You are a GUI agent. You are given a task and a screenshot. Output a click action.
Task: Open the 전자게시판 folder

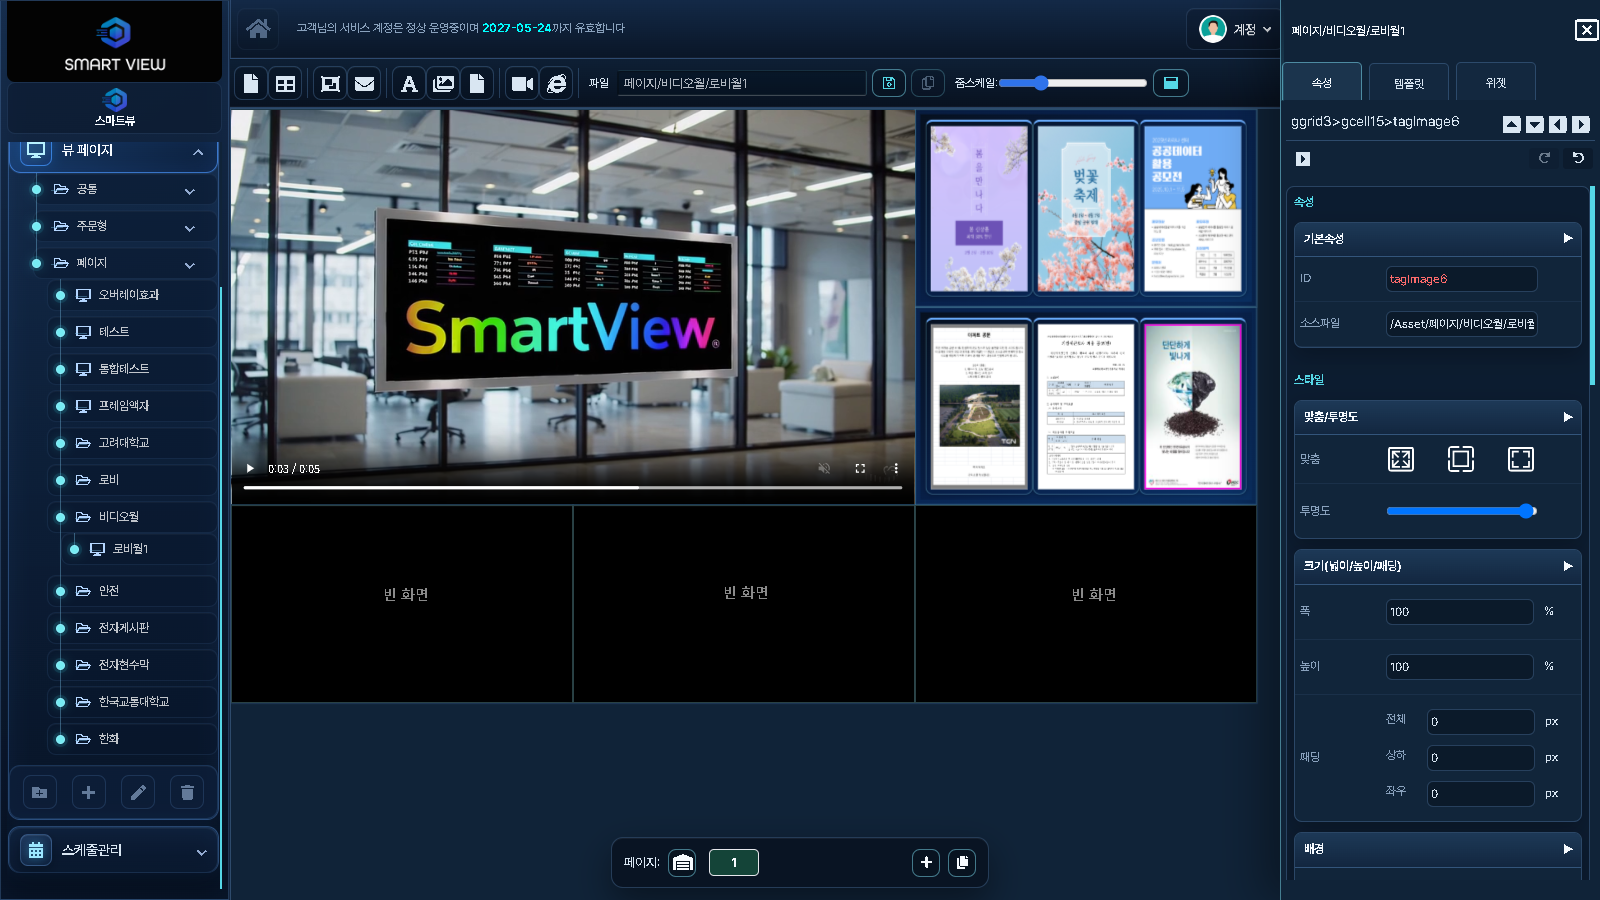tap(134, 628)
